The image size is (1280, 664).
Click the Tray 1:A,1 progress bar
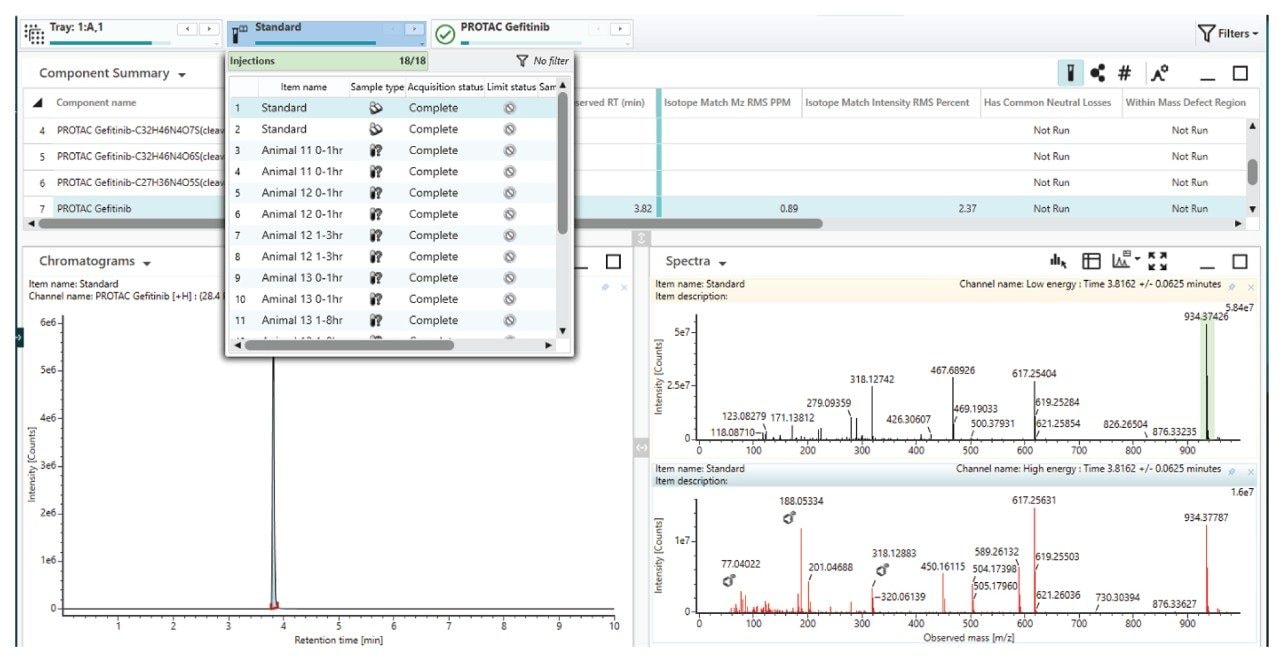111,43
